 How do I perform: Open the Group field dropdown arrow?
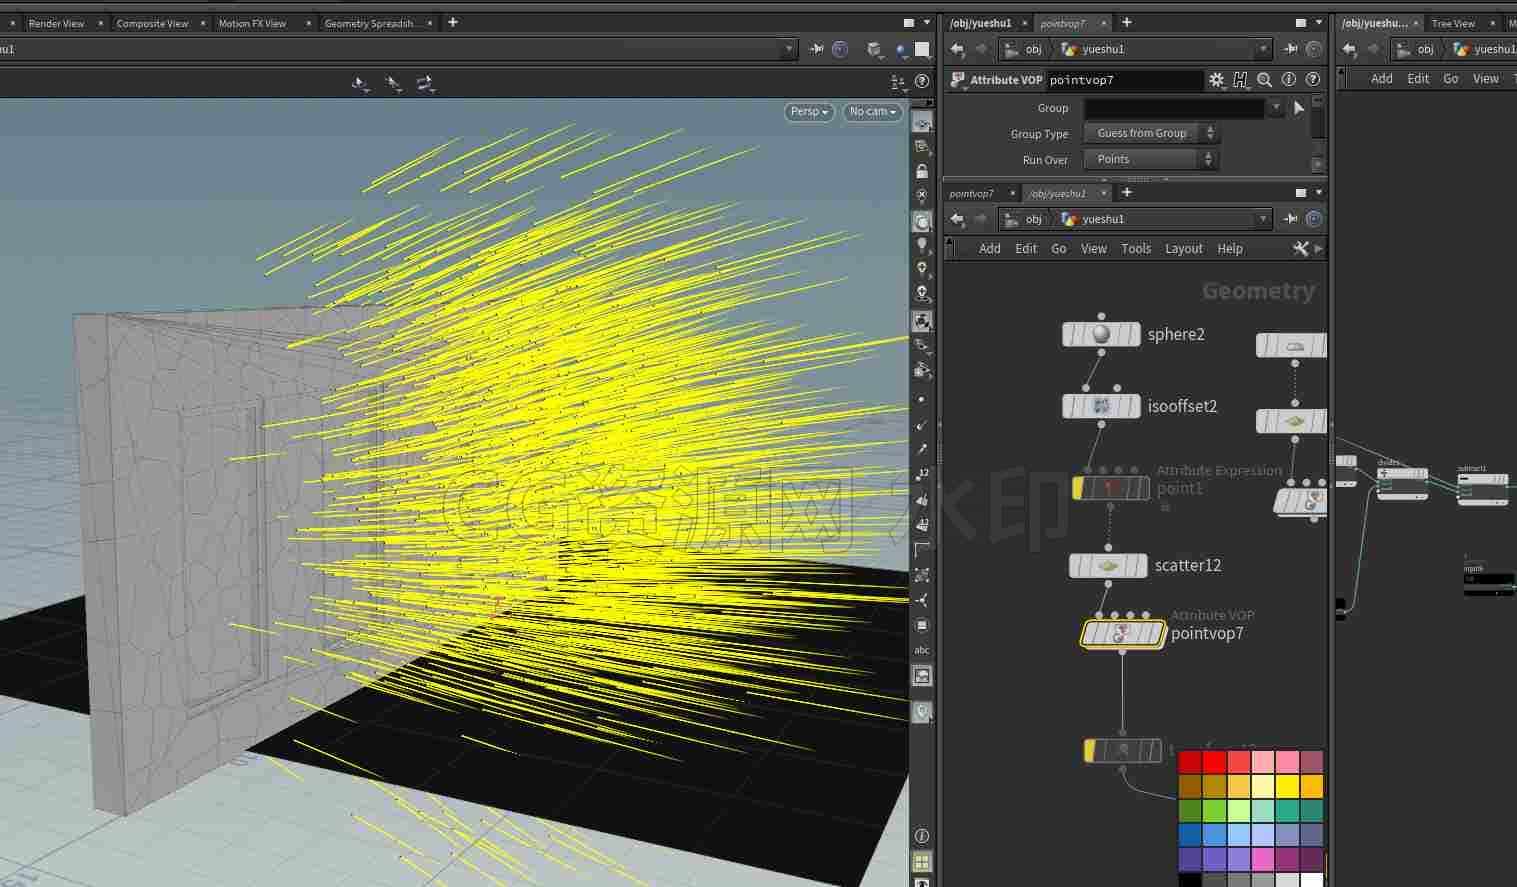tap(1275, 108)
